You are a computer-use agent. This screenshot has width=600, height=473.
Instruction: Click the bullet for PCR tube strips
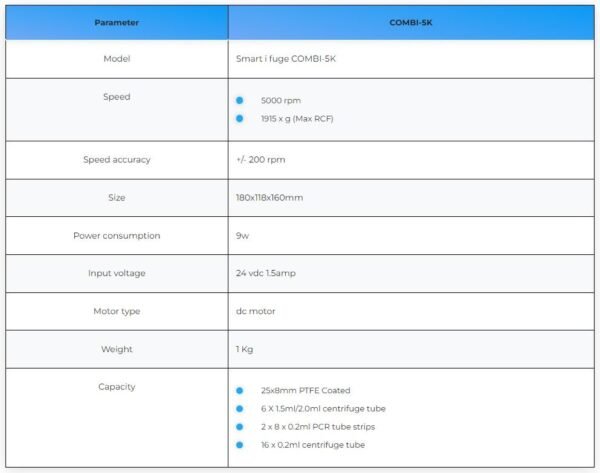[240, 427]
